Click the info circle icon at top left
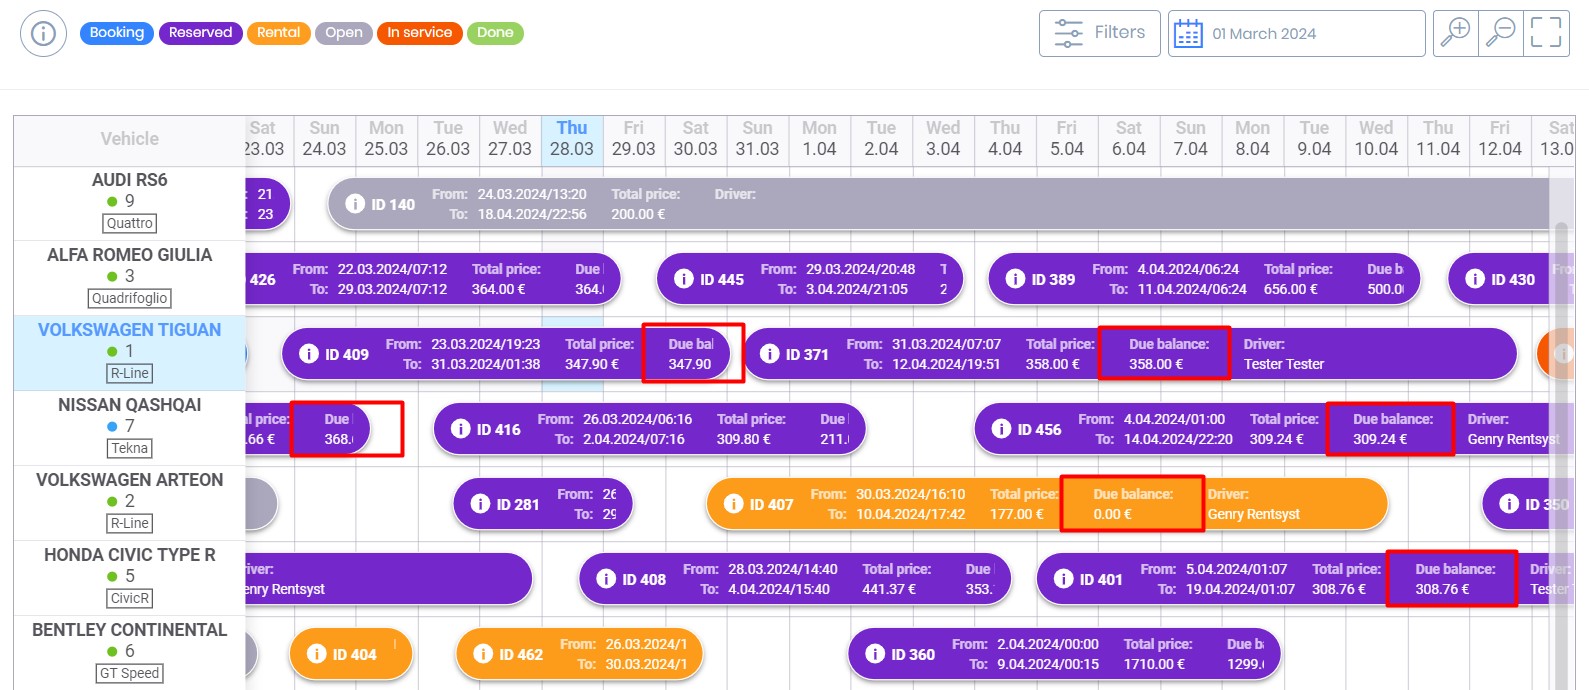 pyautogui.click(x=43, y=34)
